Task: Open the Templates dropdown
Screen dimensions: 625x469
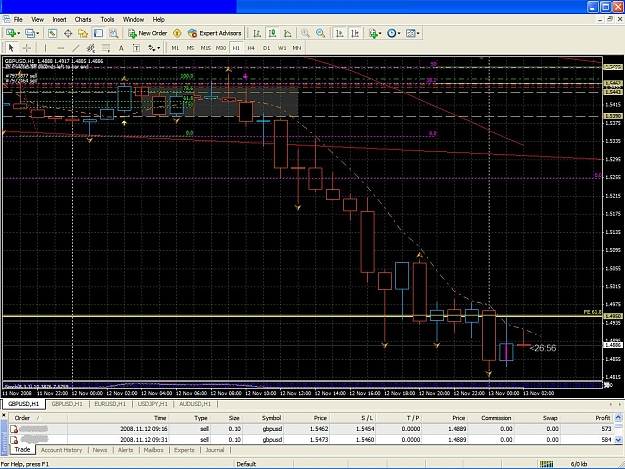Action: [x=413, y=33]
